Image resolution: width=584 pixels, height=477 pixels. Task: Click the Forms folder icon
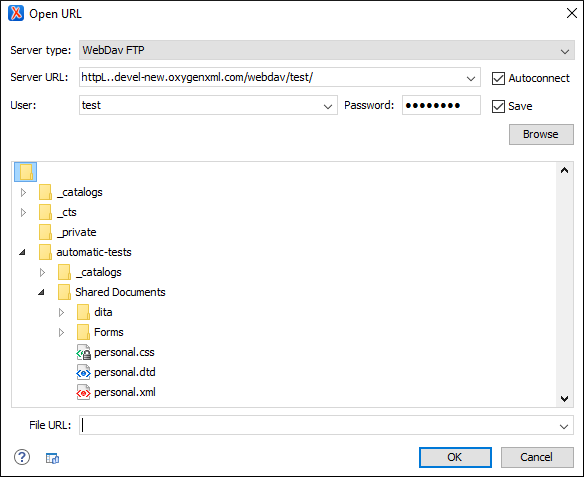83,332
